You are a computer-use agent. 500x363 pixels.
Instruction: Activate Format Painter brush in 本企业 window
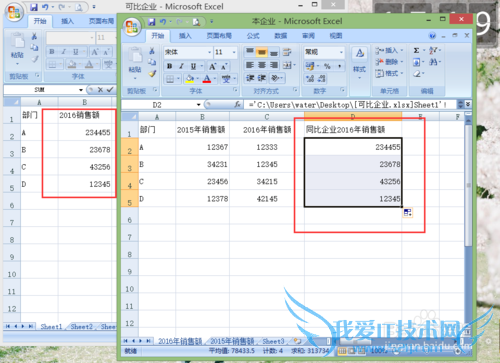(152, 73)
